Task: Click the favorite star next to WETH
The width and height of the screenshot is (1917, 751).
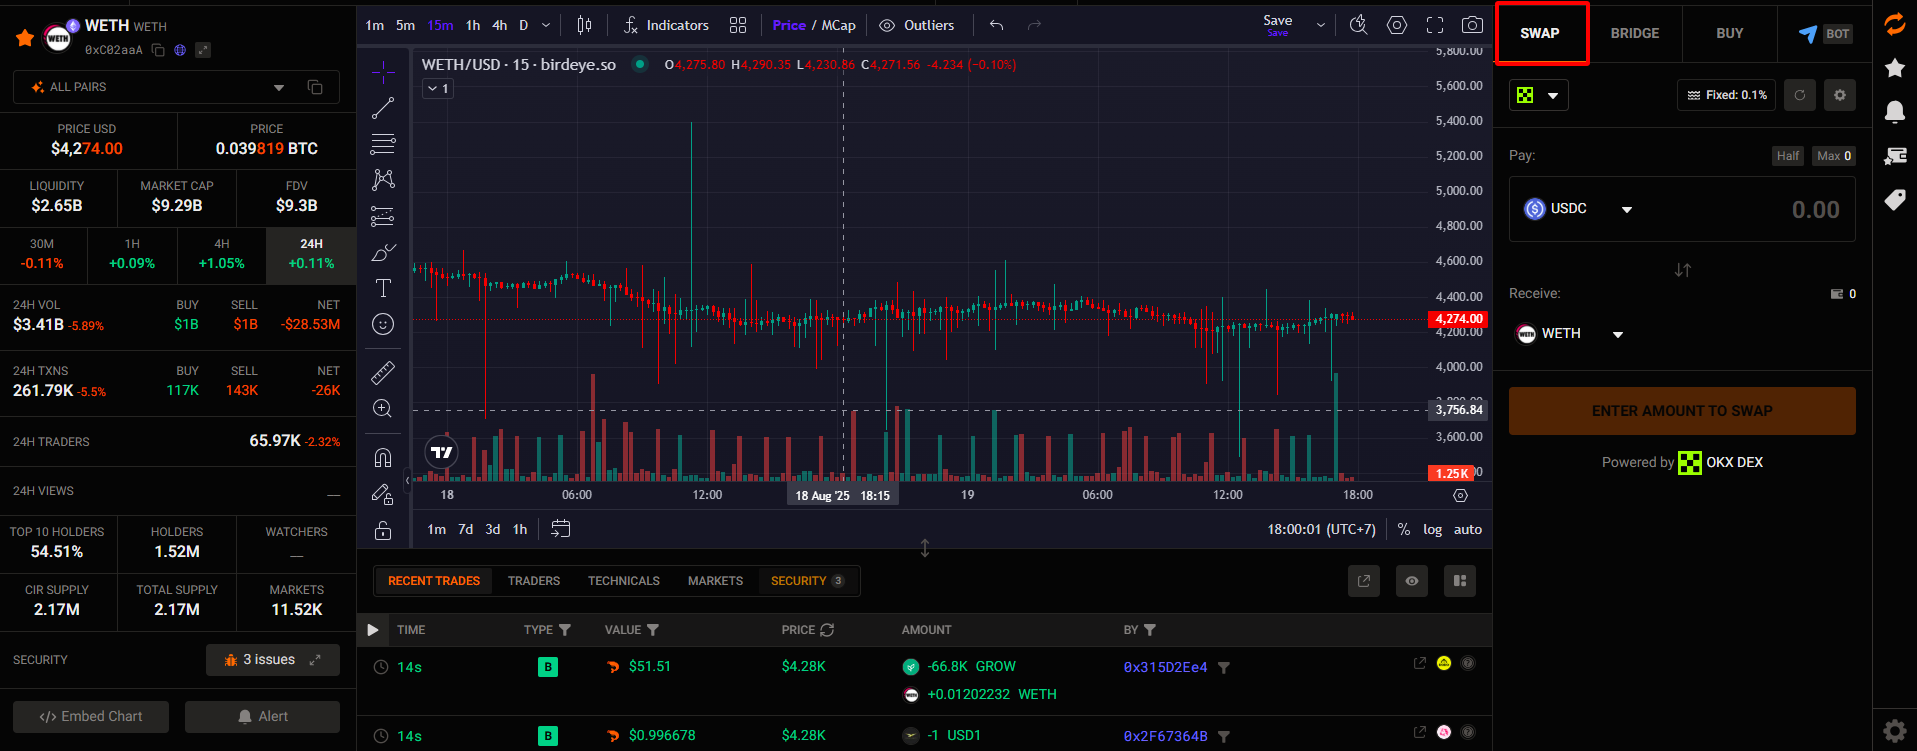Action: click(25, 38)
